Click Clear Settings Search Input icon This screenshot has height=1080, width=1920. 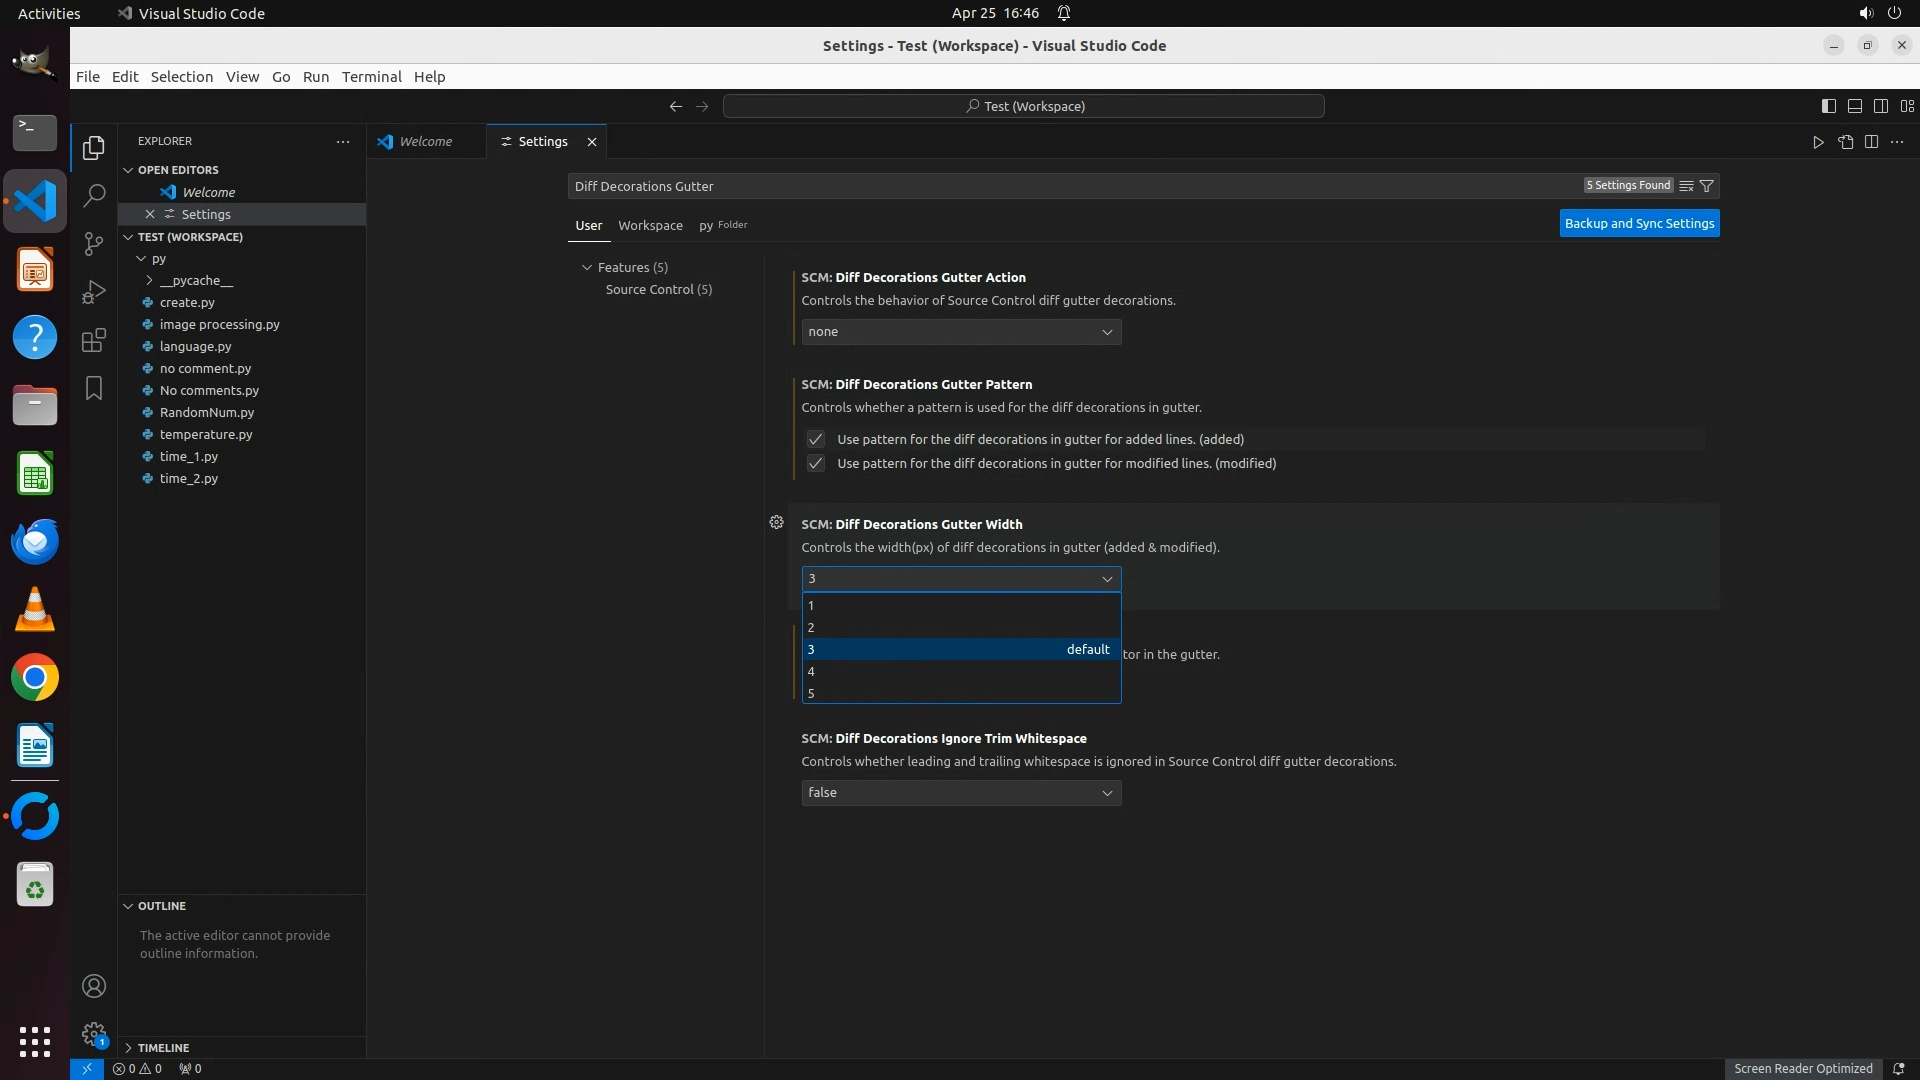point(1686,186)
